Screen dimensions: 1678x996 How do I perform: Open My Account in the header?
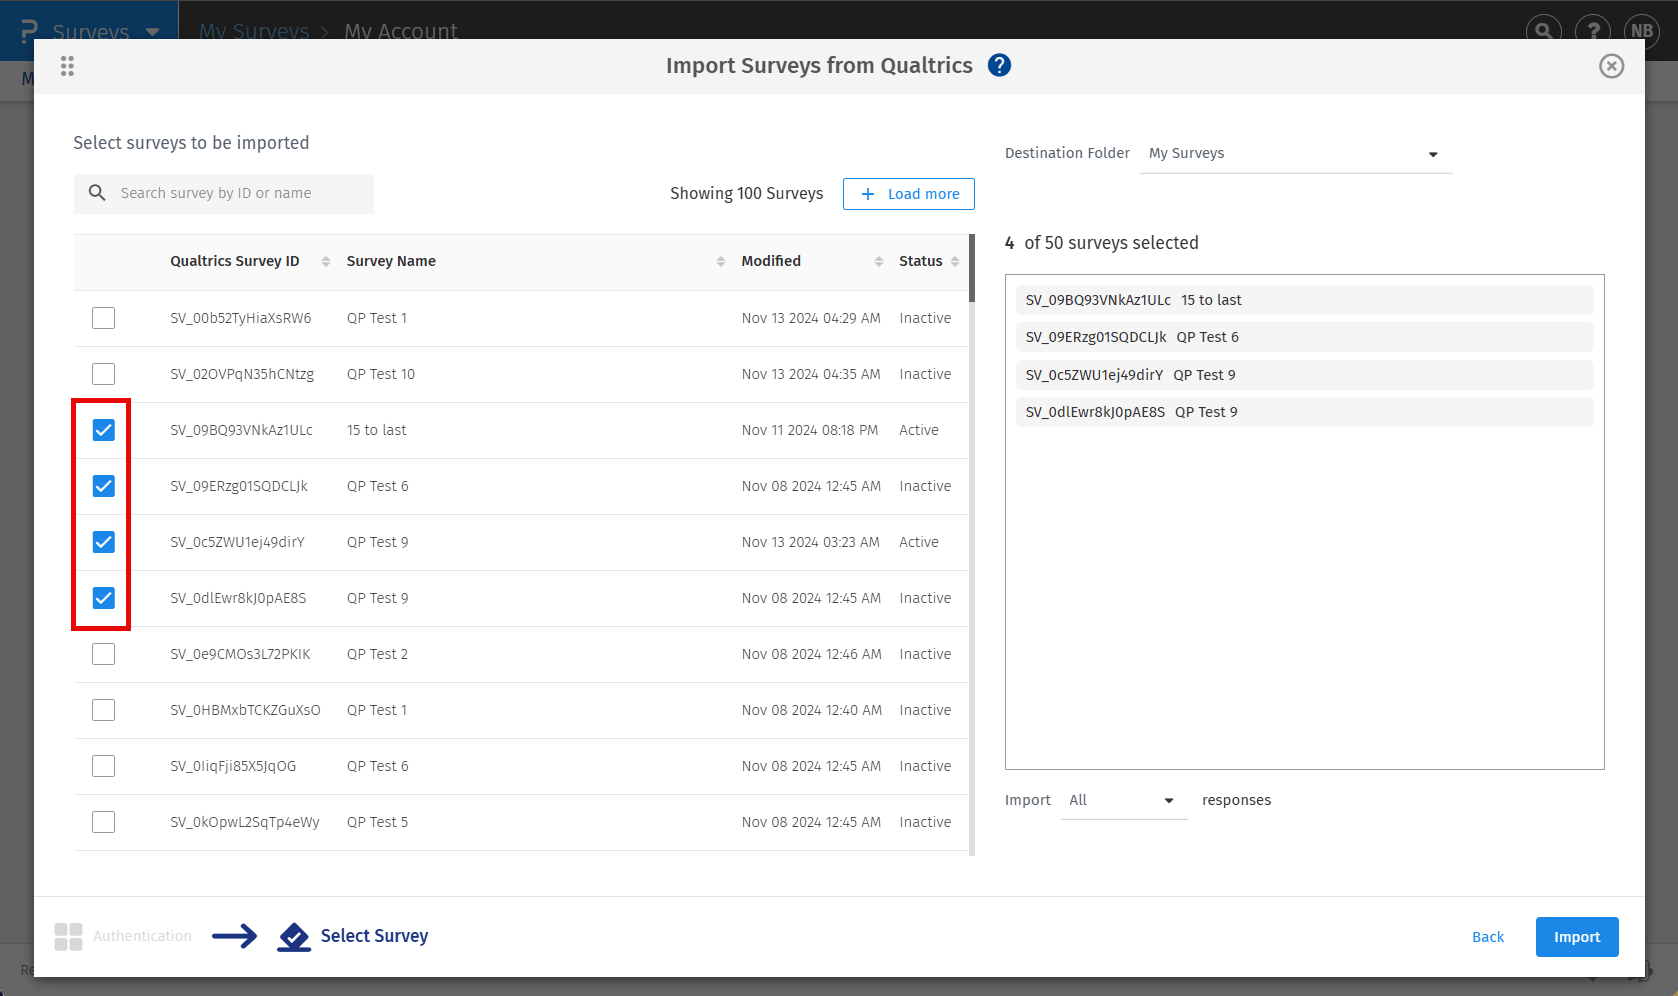click(401, 31)
